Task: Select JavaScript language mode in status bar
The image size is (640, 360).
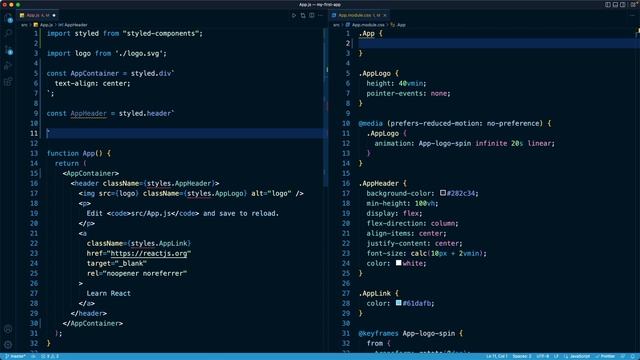Action: tap(576, 356)
